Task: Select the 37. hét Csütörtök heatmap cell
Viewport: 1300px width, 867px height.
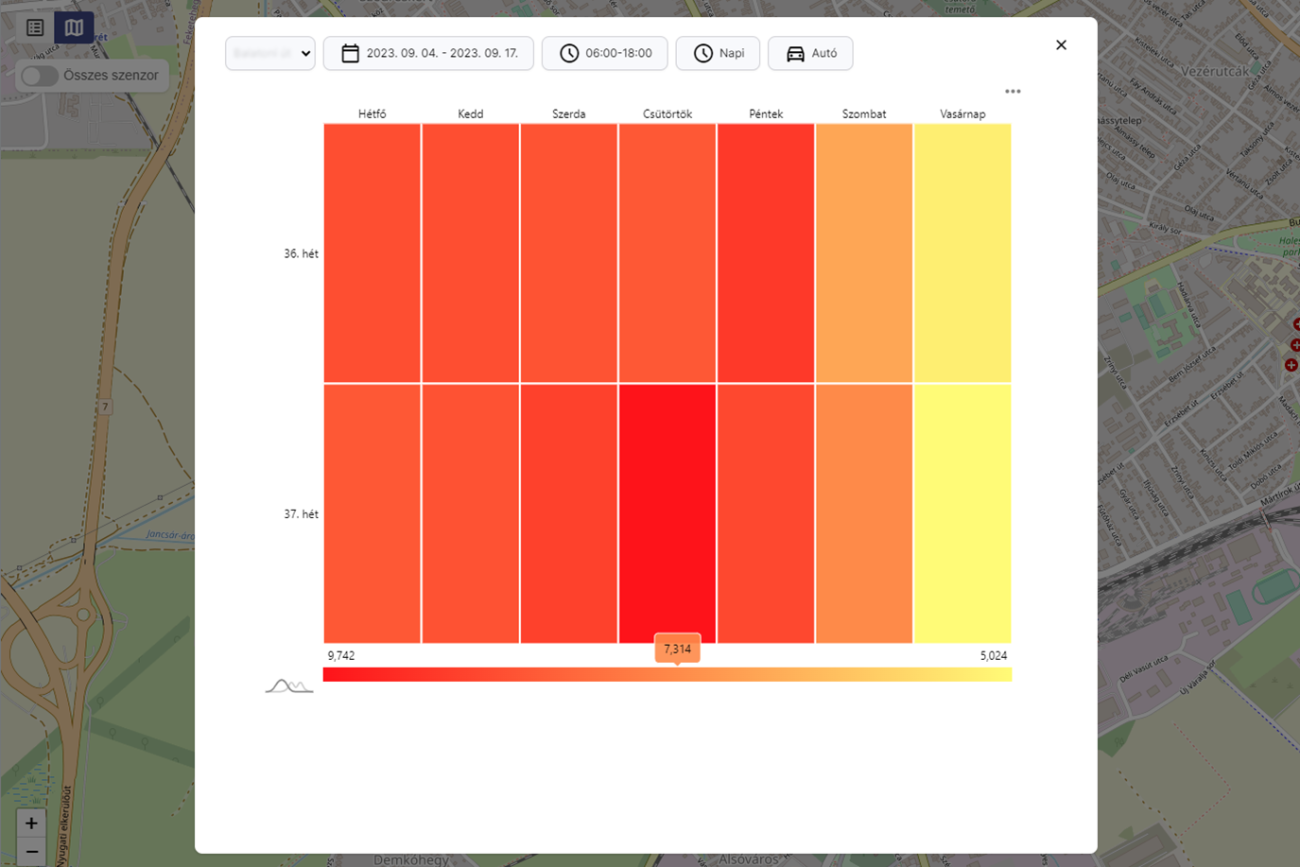Action: click(667, 513)
